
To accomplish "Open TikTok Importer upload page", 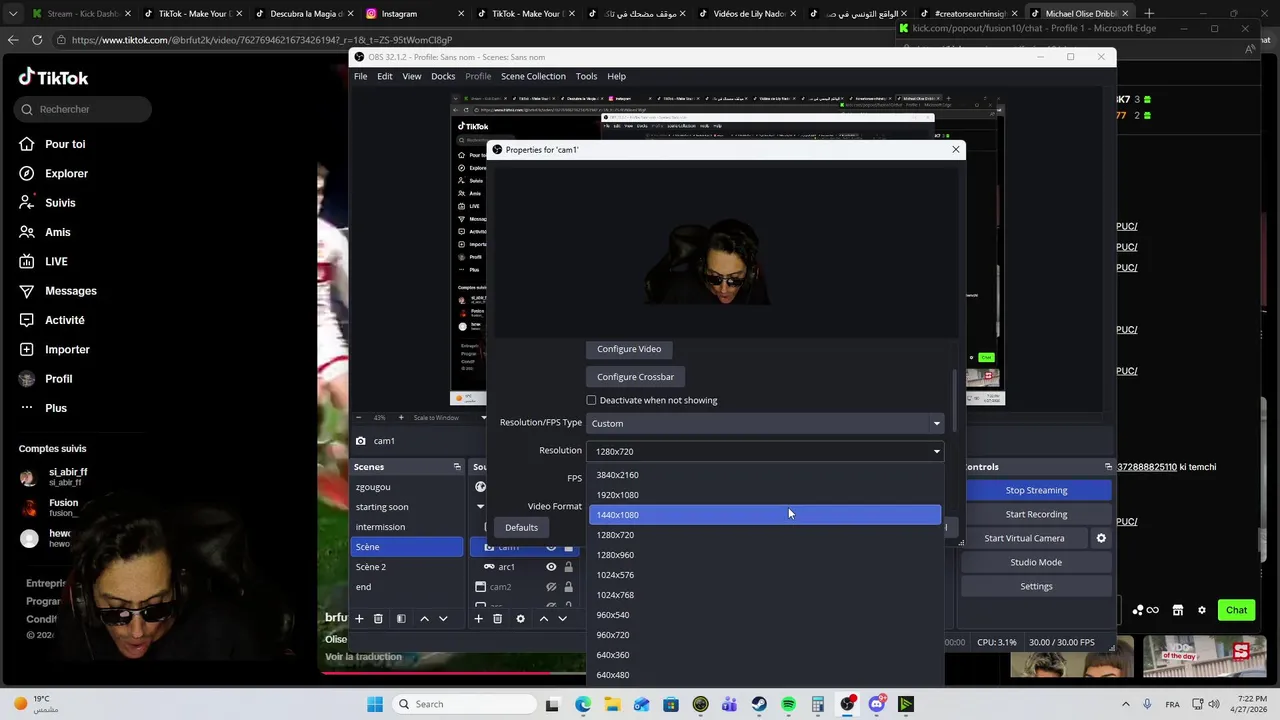I will 54,349.
